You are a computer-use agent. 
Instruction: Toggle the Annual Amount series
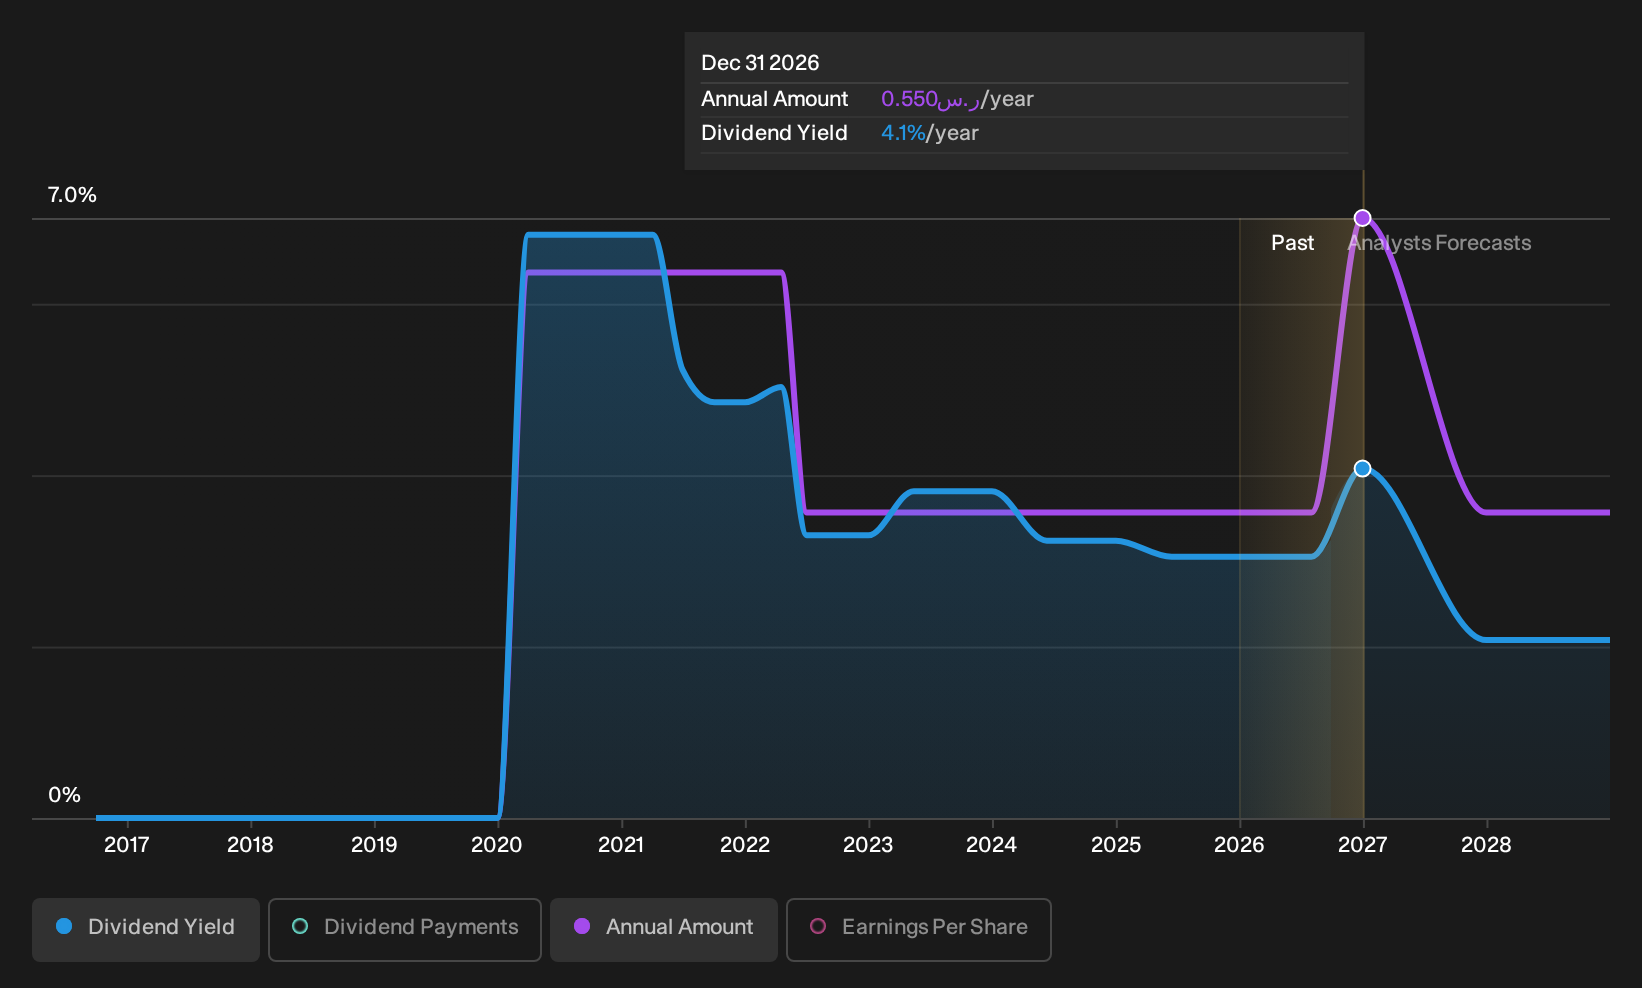tap(664, 929)
